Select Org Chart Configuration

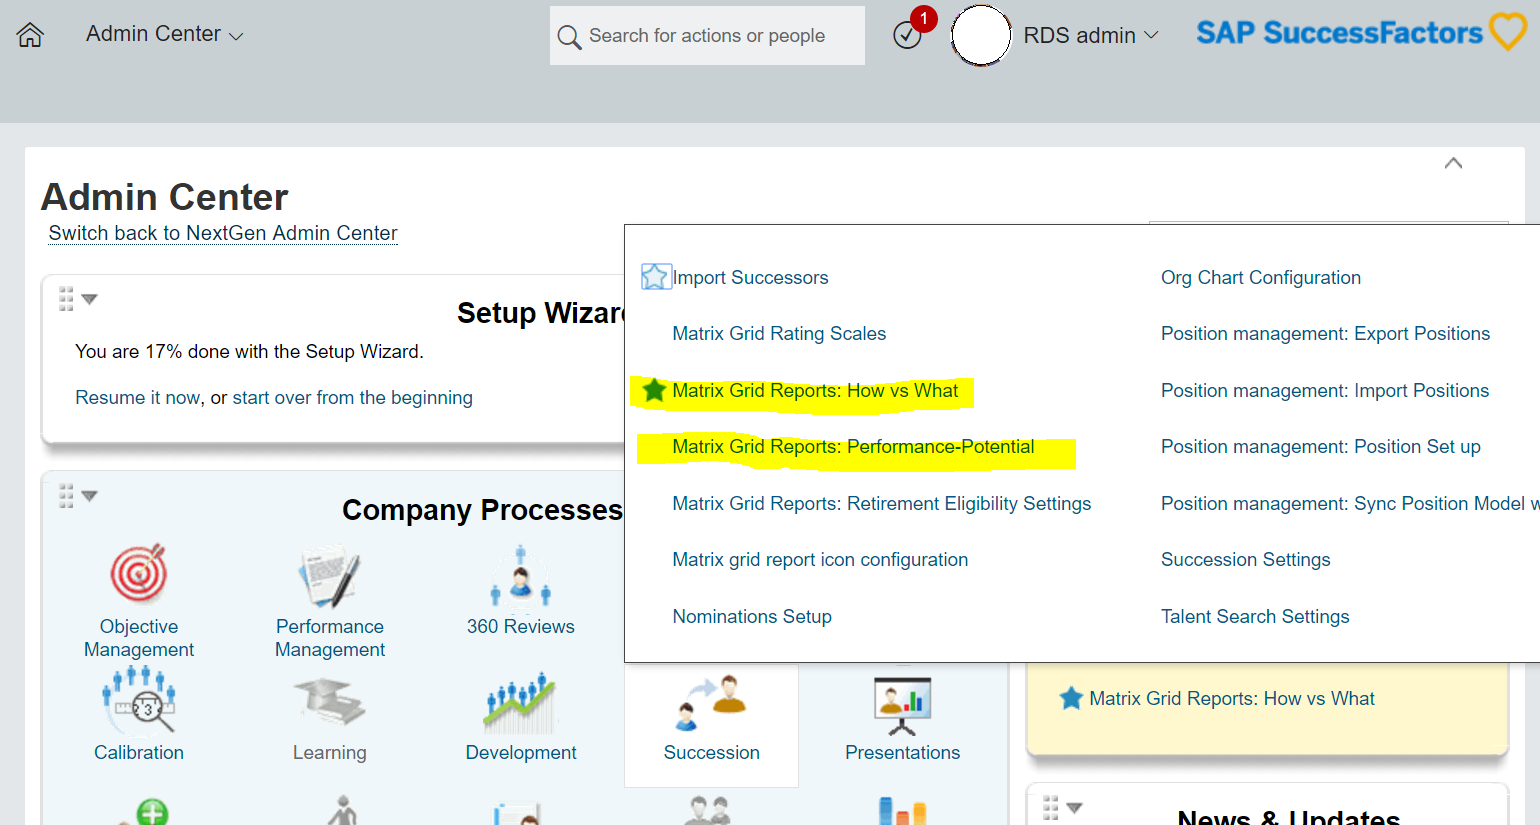click(1260, 278)
